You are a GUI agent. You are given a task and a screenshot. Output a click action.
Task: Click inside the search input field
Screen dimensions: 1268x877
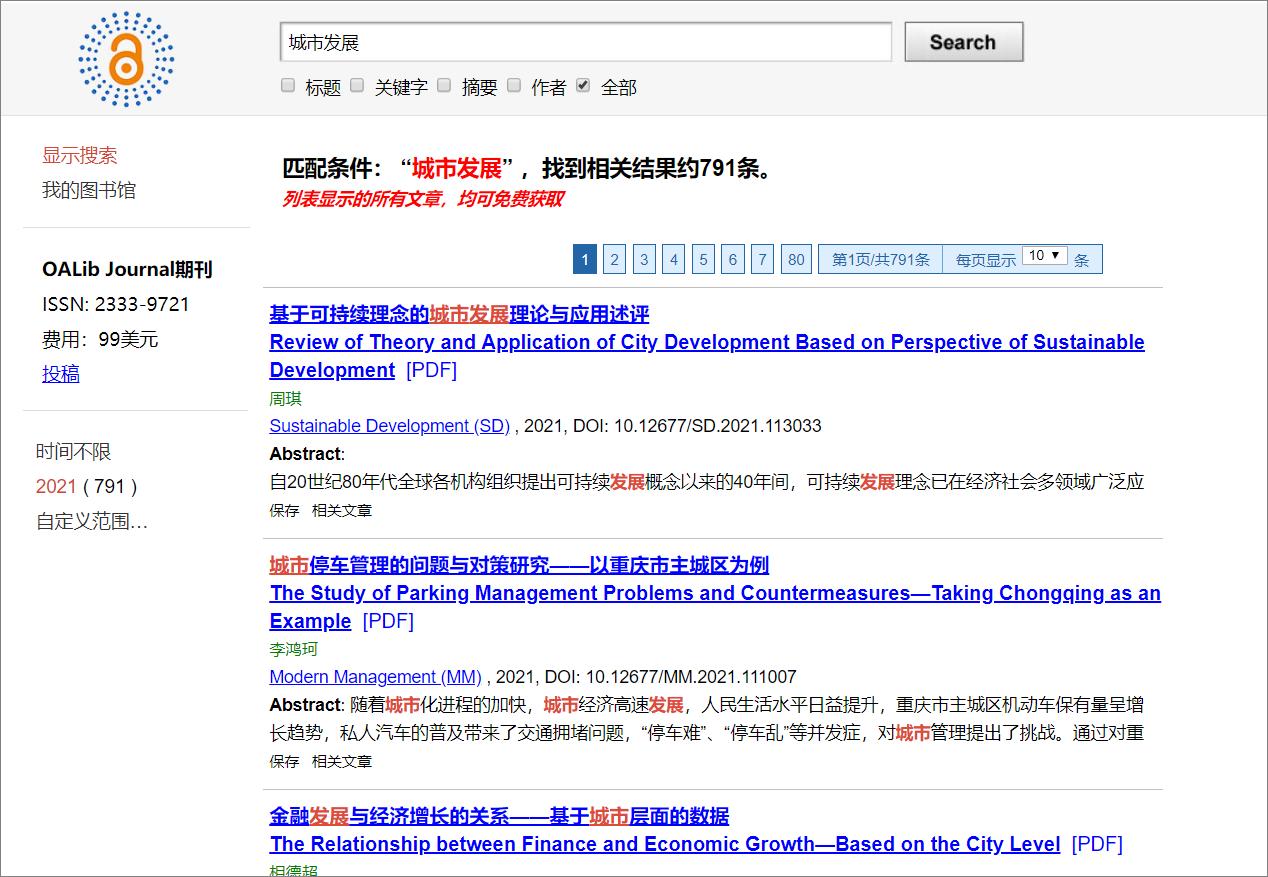585,42
